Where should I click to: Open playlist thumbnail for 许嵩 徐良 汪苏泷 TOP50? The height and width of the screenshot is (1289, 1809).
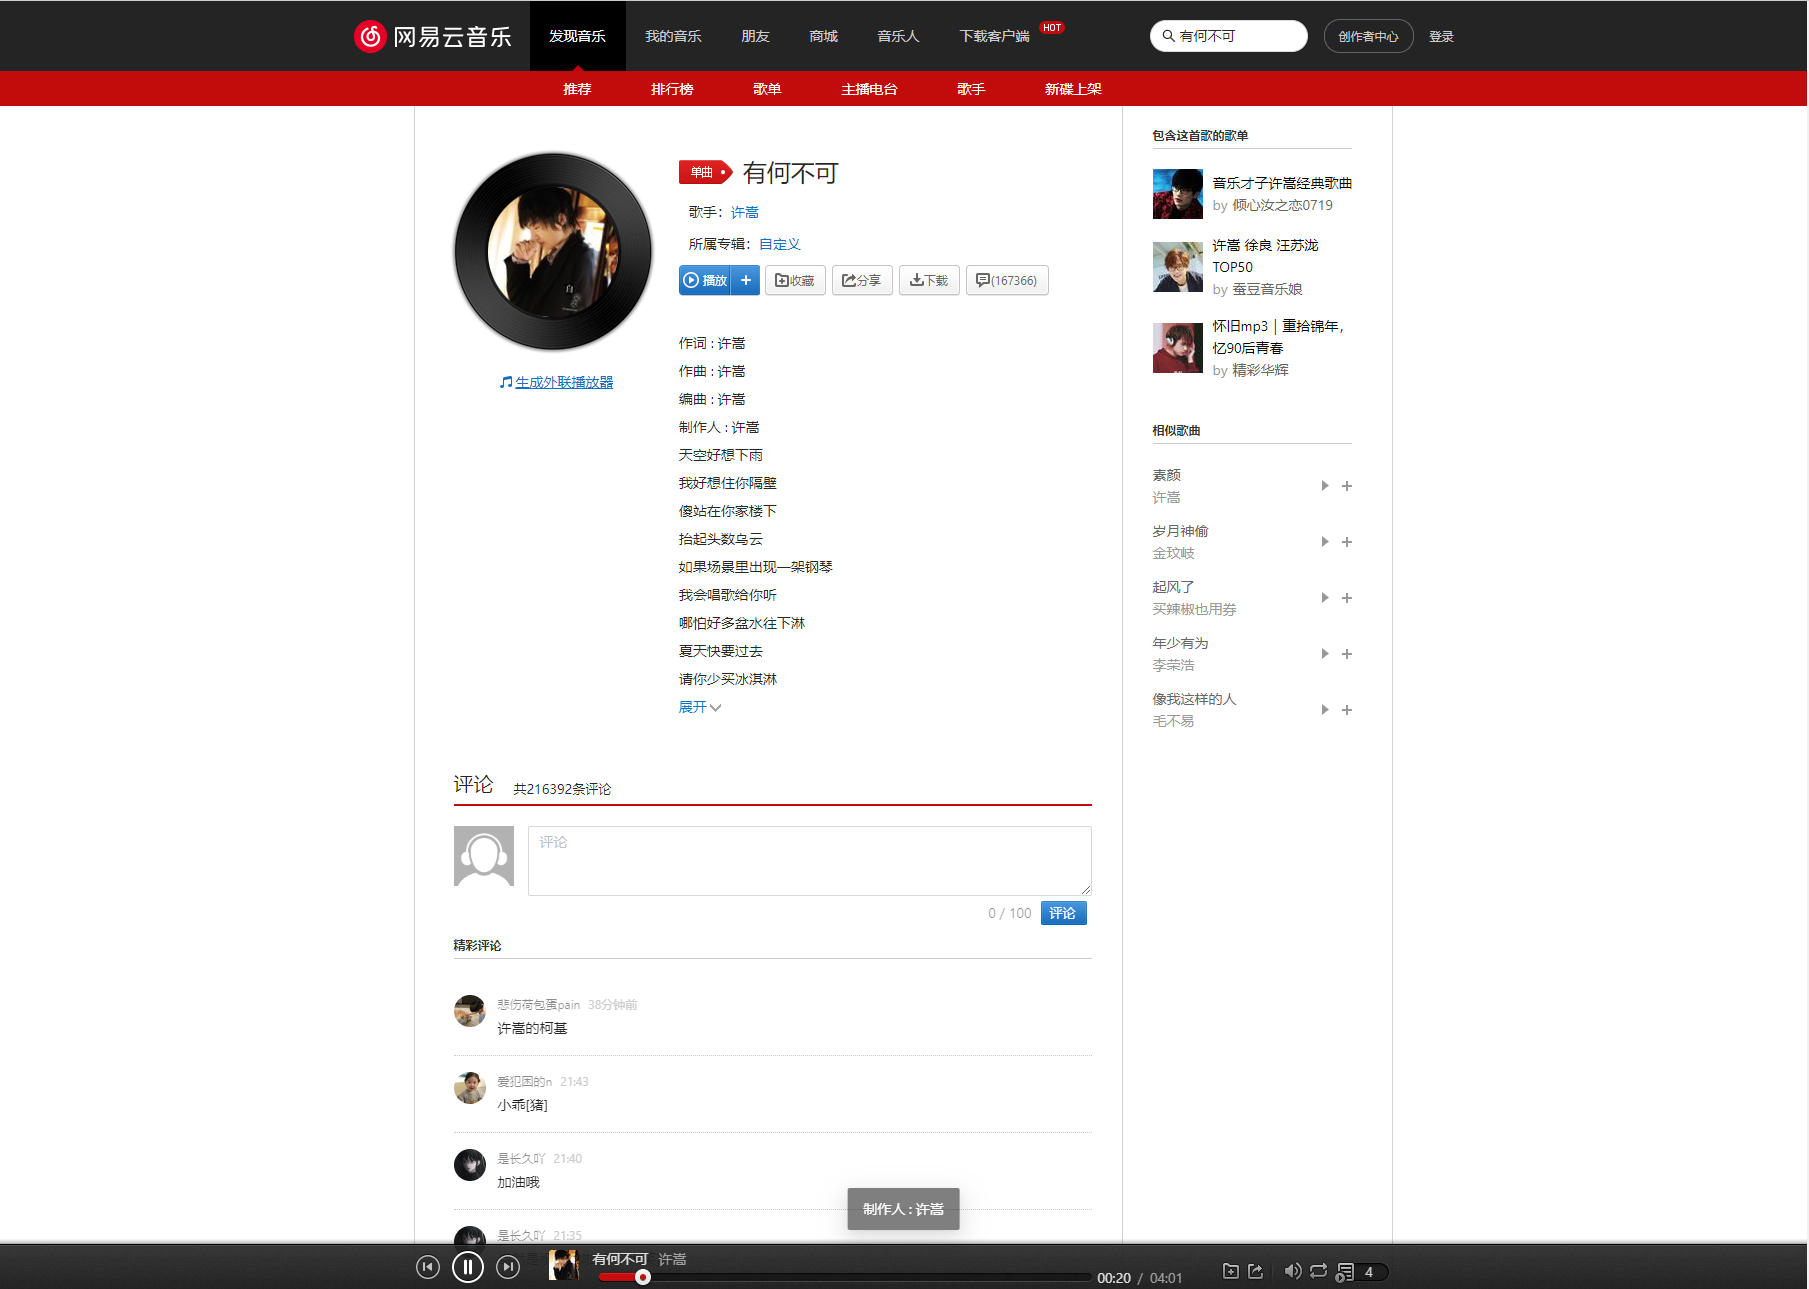(x=1177, y=267)
